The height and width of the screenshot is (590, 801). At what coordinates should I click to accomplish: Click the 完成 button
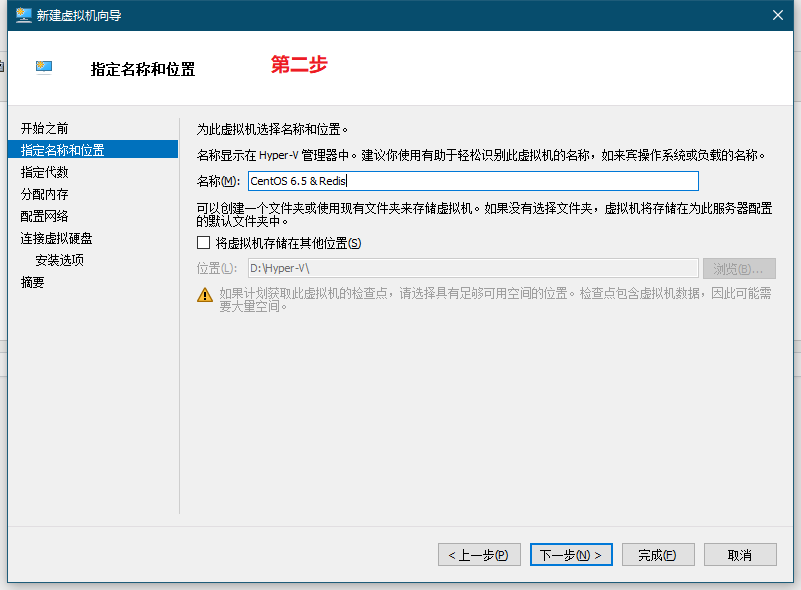pos(658,555)
